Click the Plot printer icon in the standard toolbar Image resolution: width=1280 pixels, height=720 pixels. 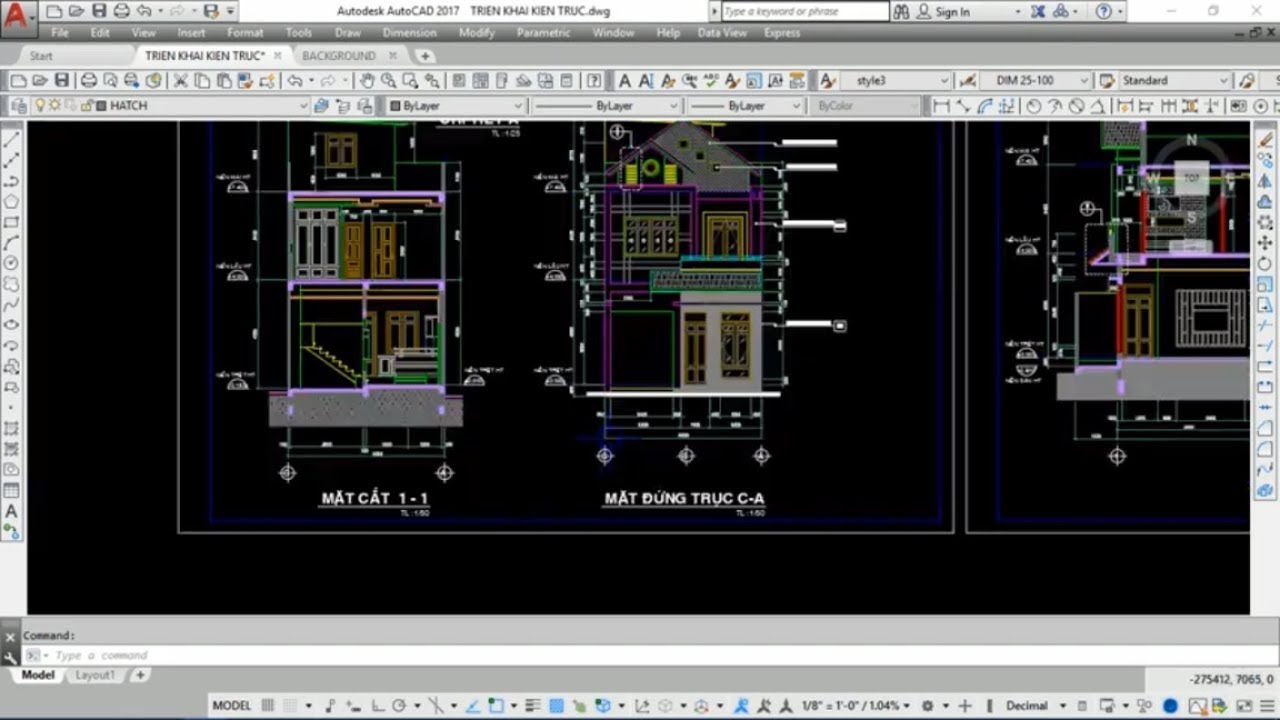[x=88, y=81]
